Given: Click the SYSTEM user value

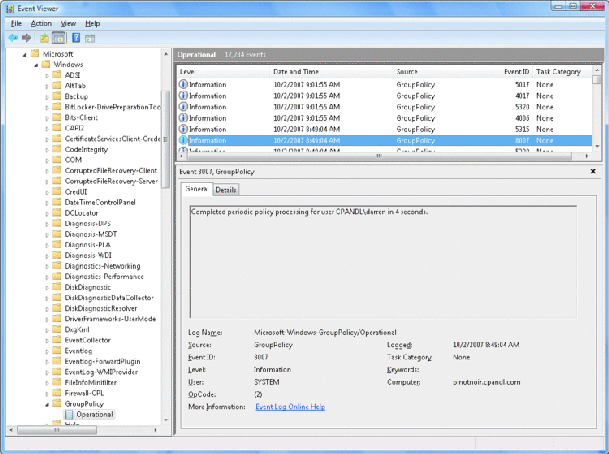Looking at the screenshot, I should tap(267, 382).
